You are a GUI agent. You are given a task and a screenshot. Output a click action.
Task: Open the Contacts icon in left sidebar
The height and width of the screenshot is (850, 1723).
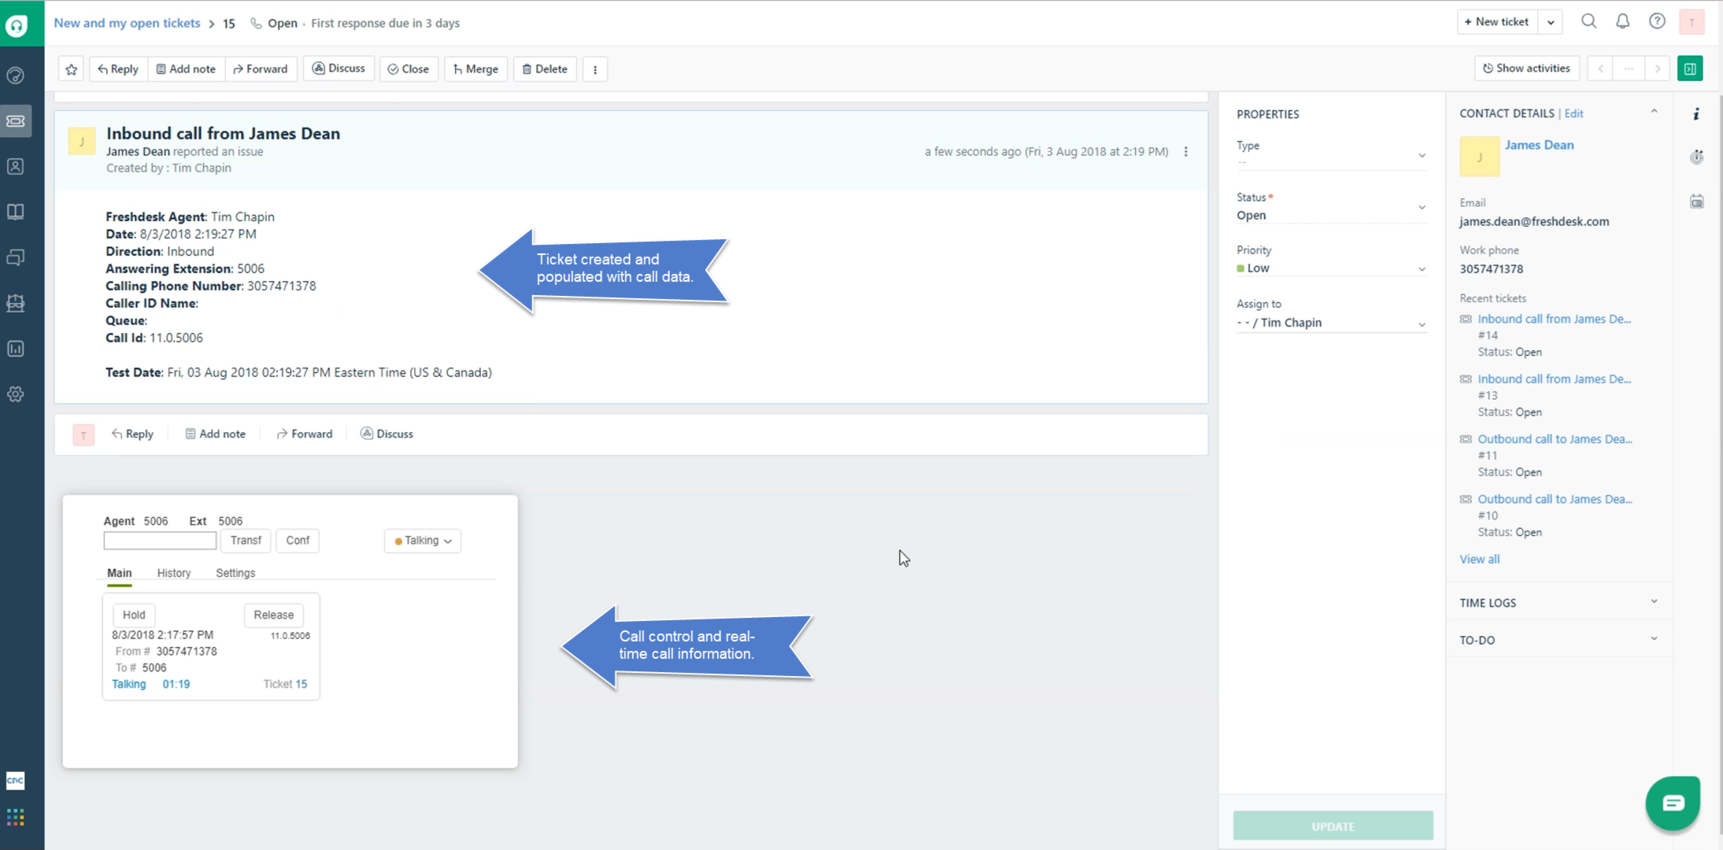coord(16,167)
